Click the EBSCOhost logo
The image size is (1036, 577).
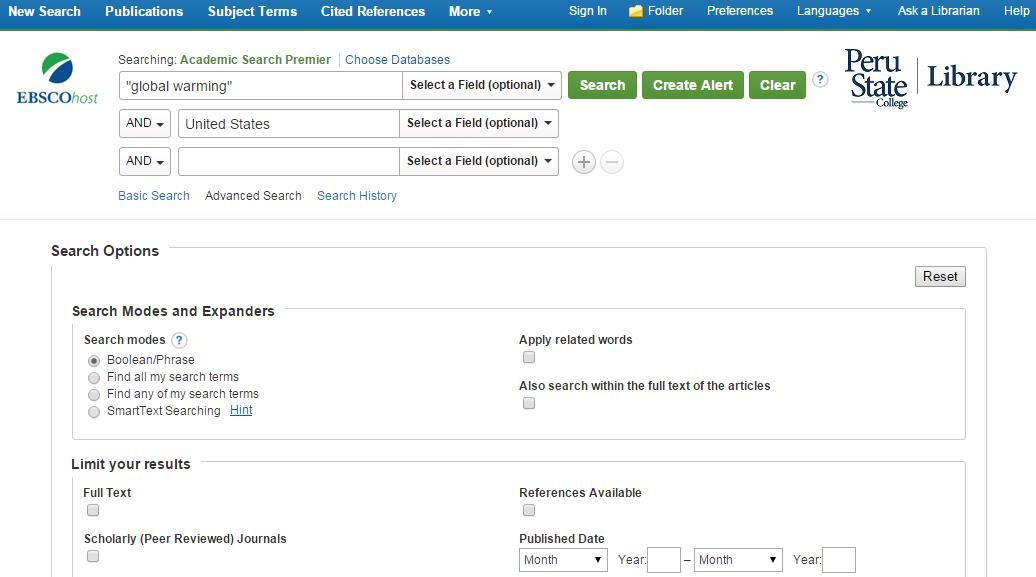(57, 75)
